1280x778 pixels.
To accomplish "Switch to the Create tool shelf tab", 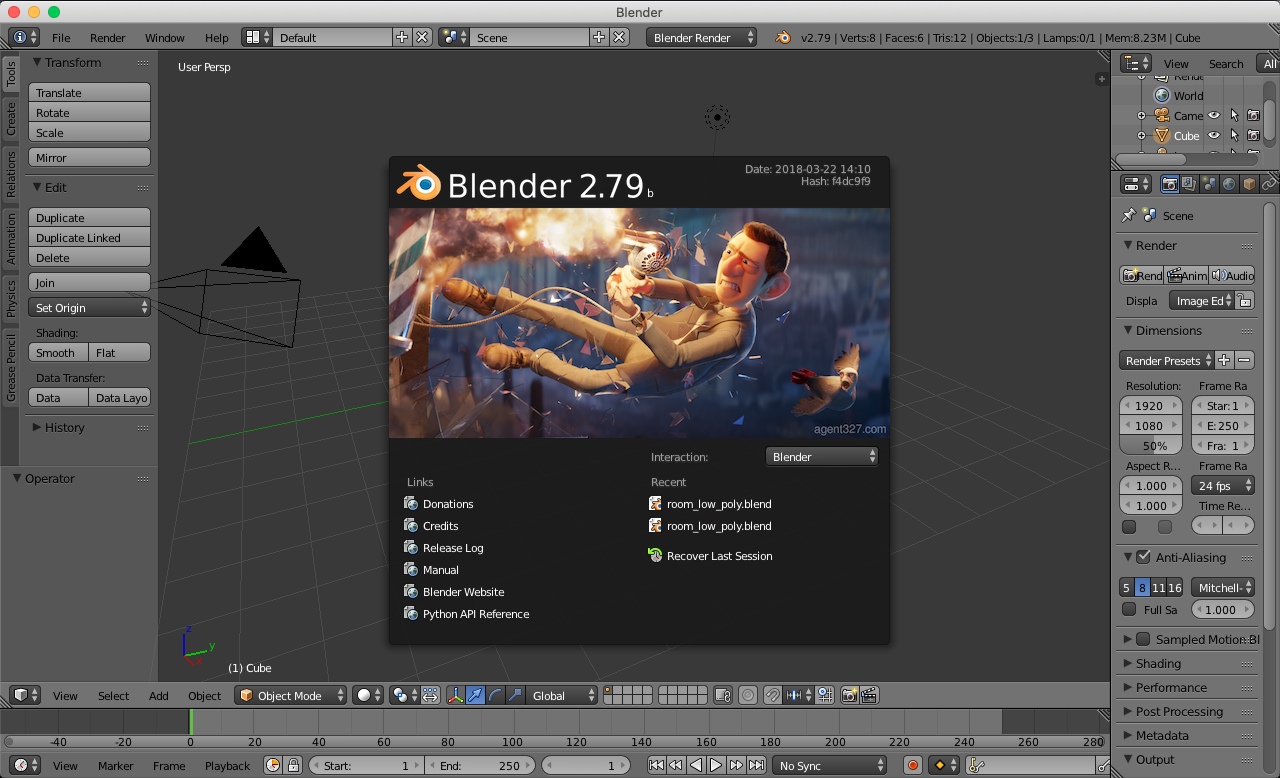I will (11, 118).
